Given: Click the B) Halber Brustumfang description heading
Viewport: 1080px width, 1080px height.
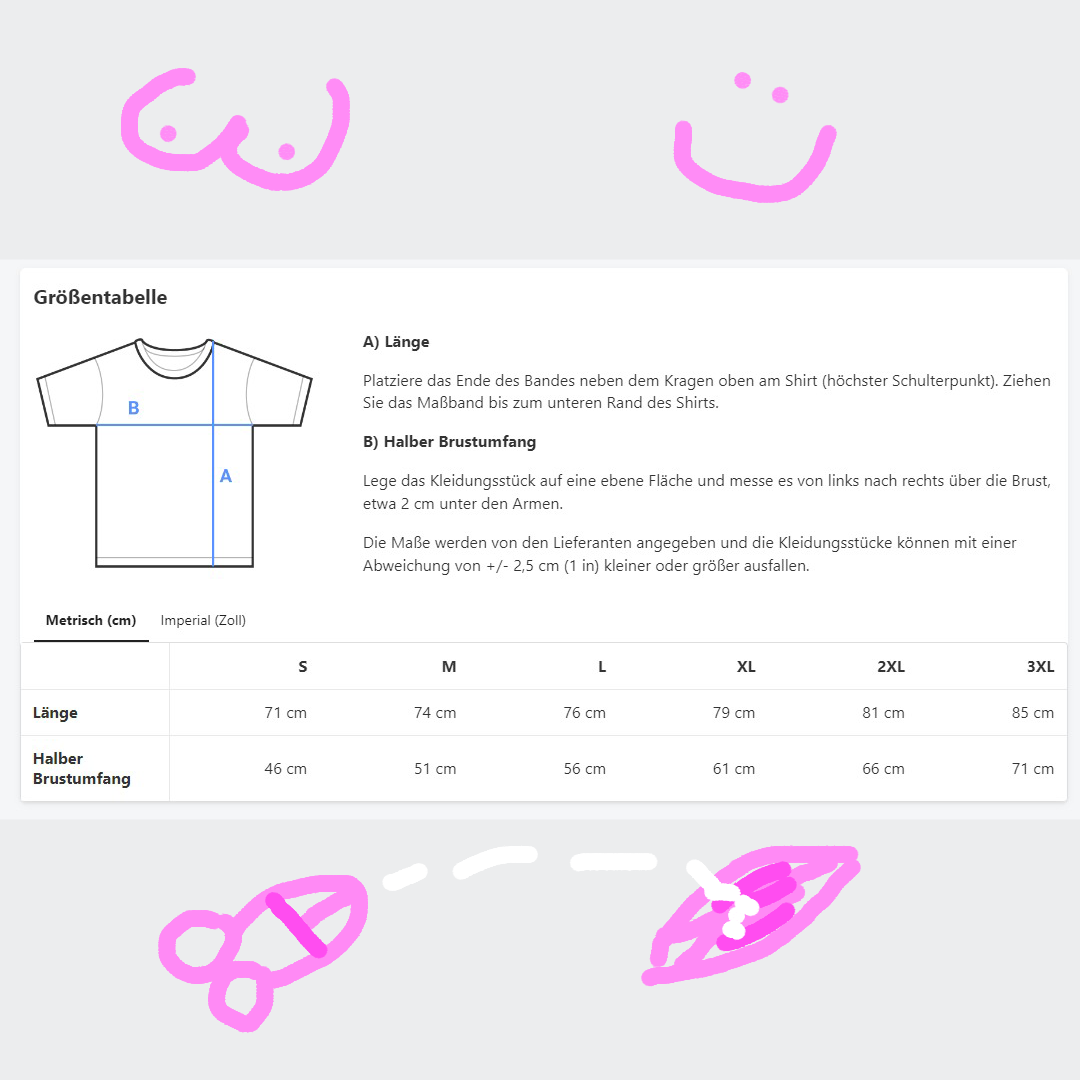Looking at the screenshot, I should click(449, 442).
